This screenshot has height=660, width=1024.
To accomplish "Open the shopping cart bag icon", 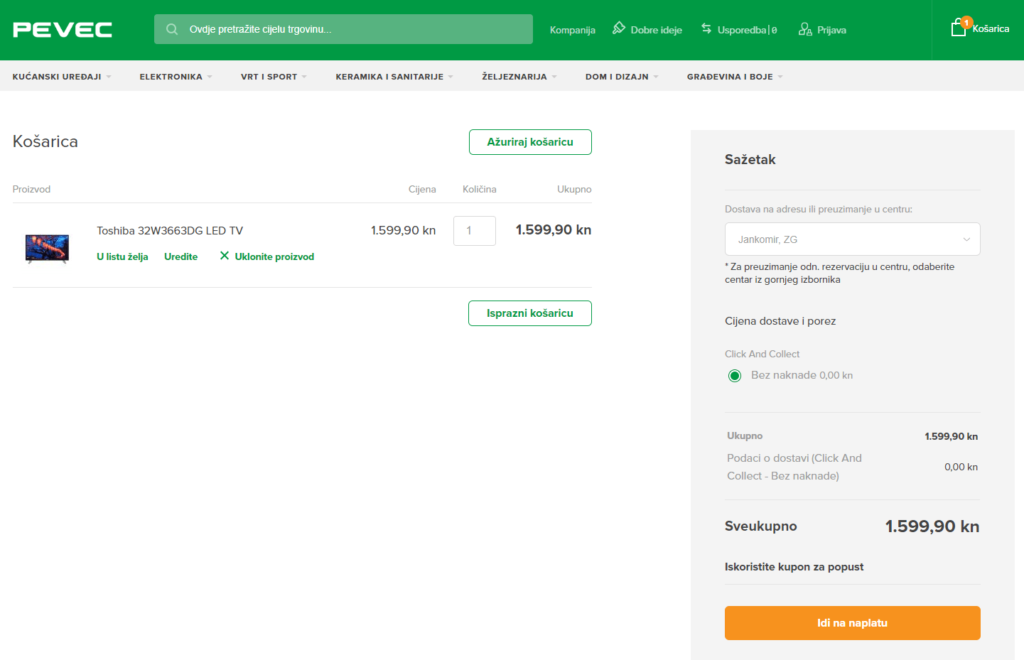I will 958,28.
